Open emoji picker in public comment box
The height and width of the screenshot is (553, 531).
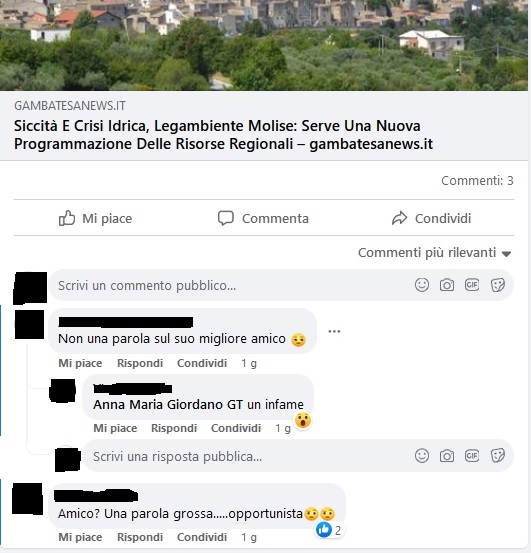422,285
